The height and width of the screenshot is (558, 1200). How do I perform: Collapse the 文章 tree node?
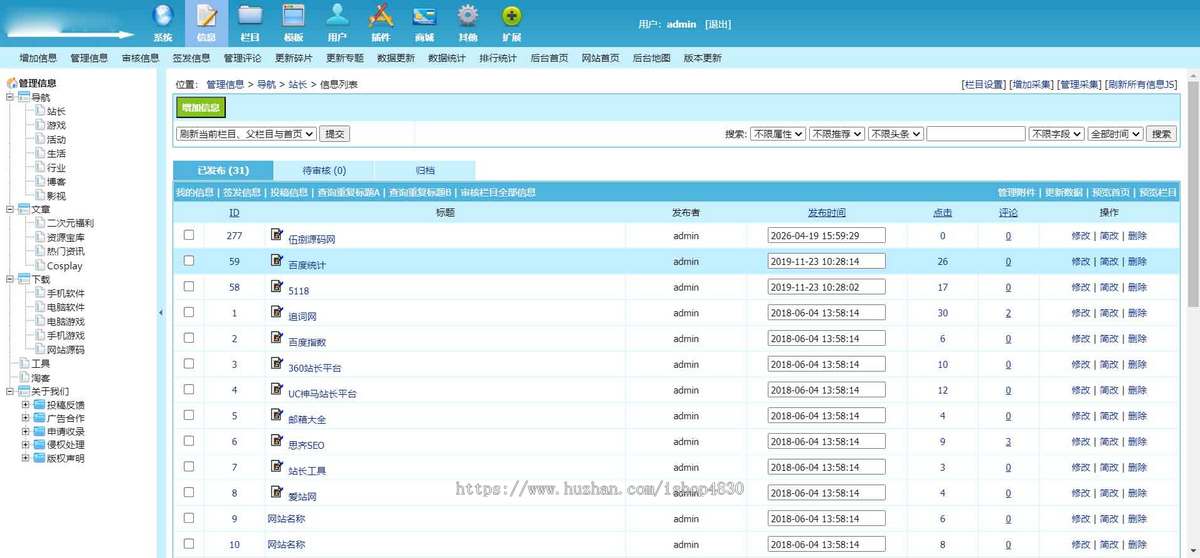click(11, 209)
